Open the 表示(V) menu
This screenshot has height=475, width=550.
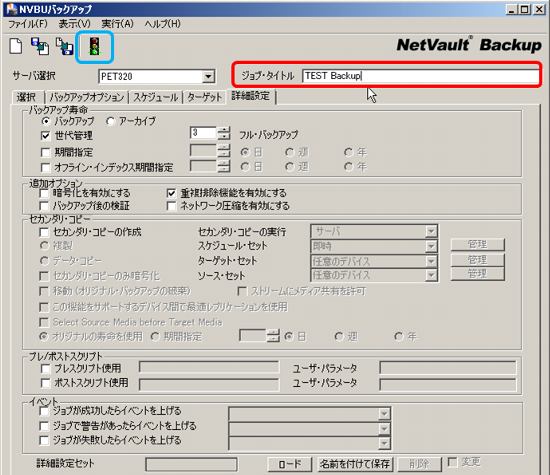(74, 24)
